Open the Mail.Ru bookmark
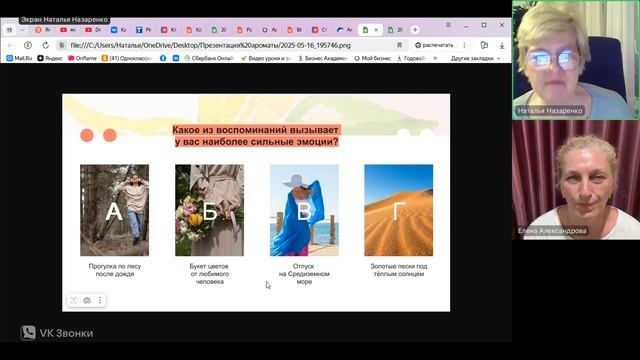The height and width of the screenshot is (360, 640). pyautogui.click(x=19, y=58)
